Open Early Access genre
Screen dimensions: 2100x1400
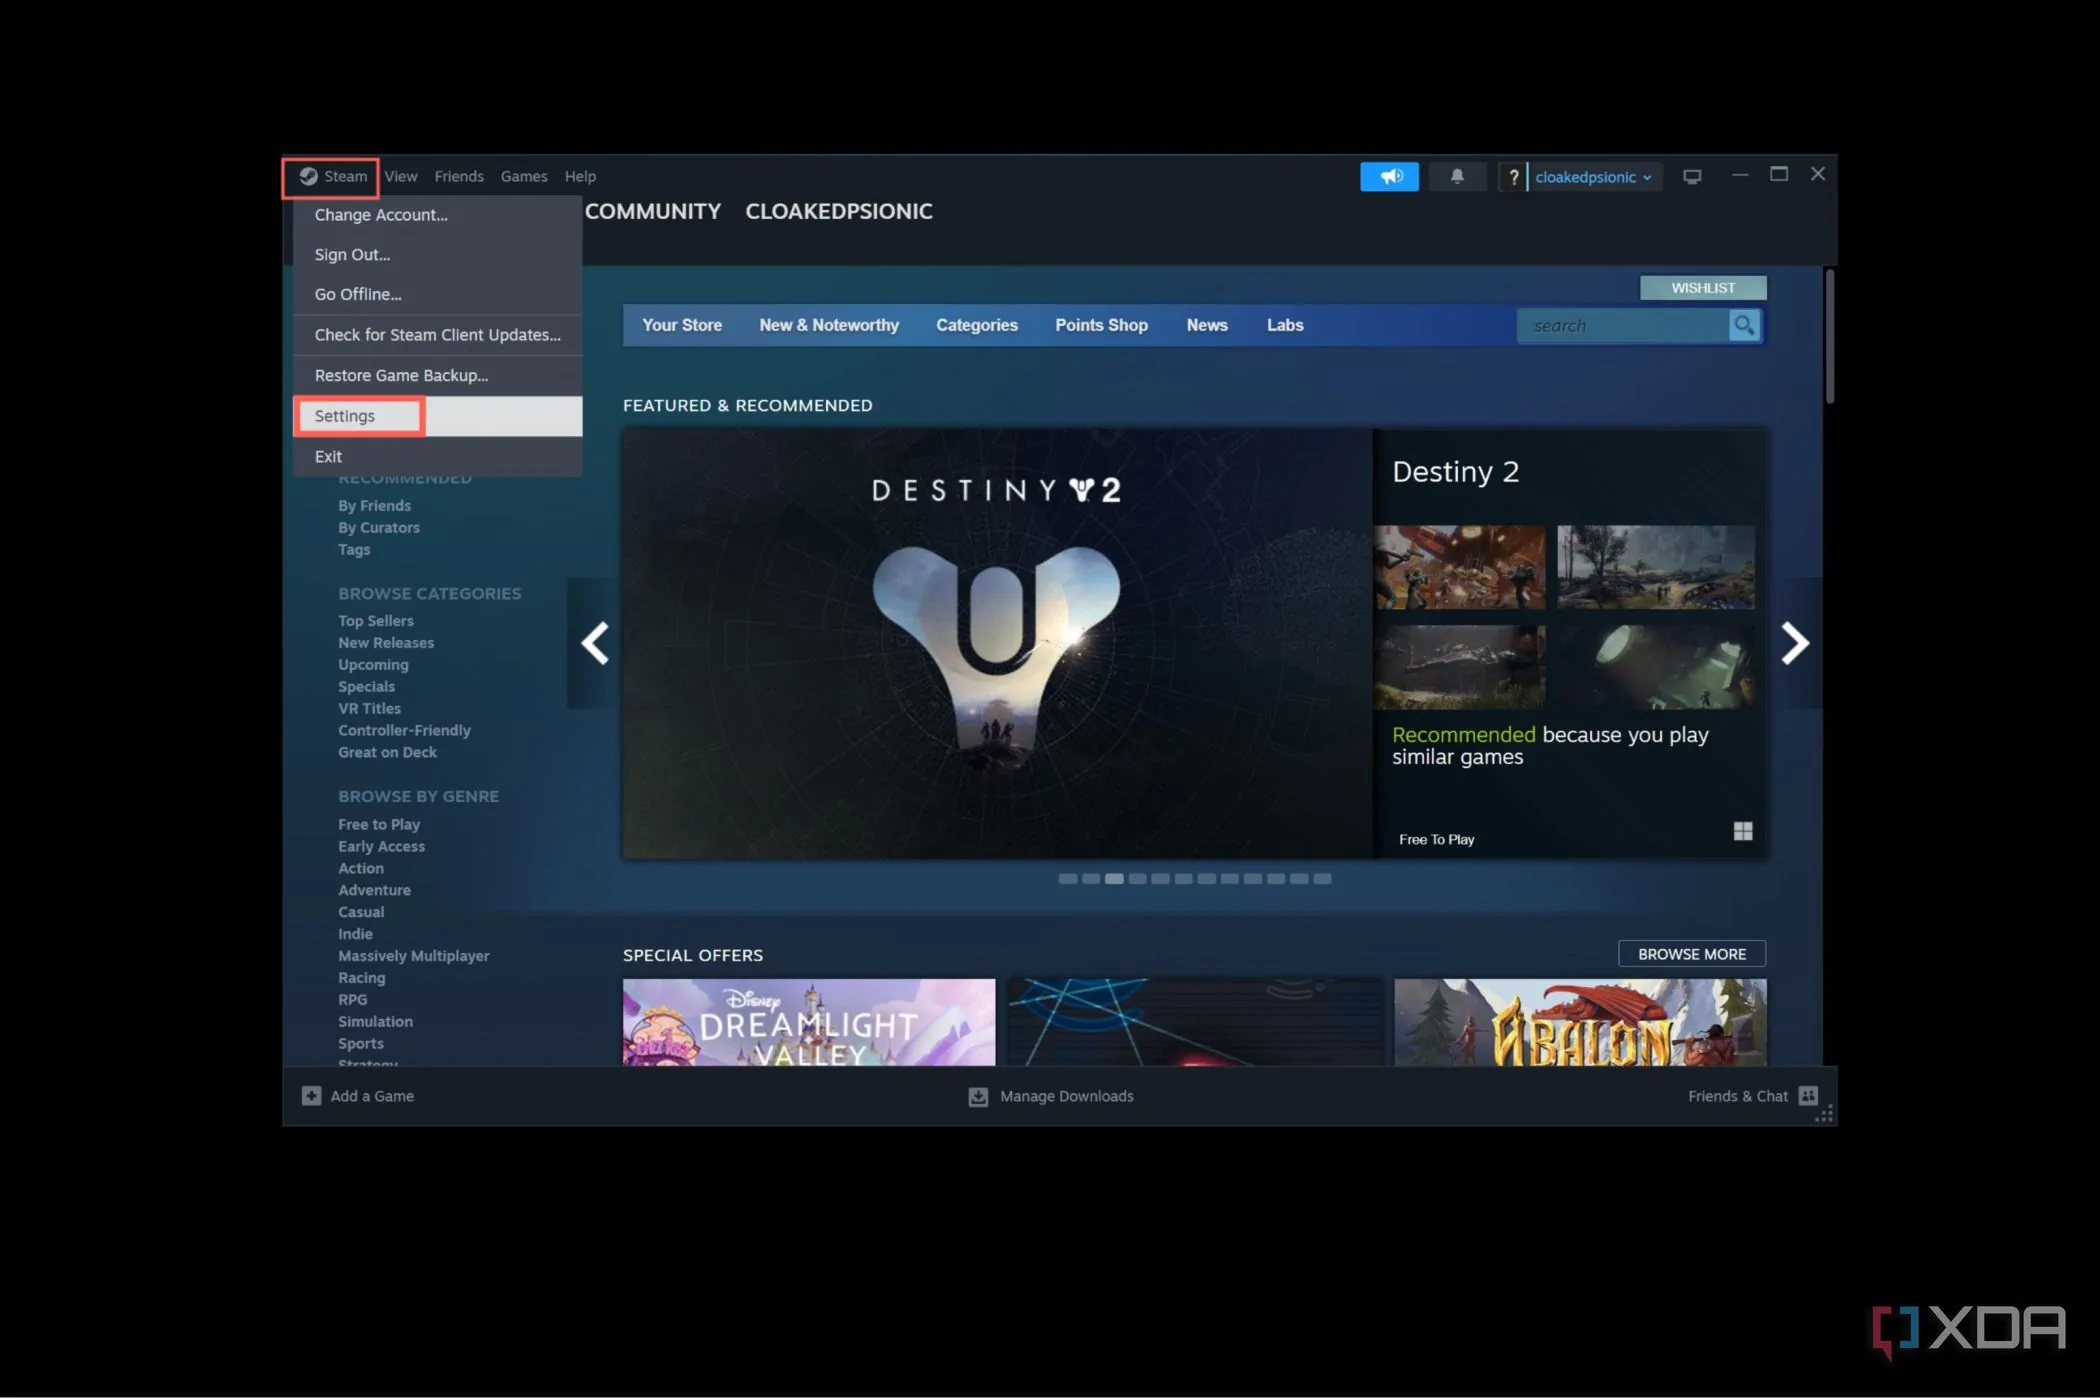click(x=381, y=847)
